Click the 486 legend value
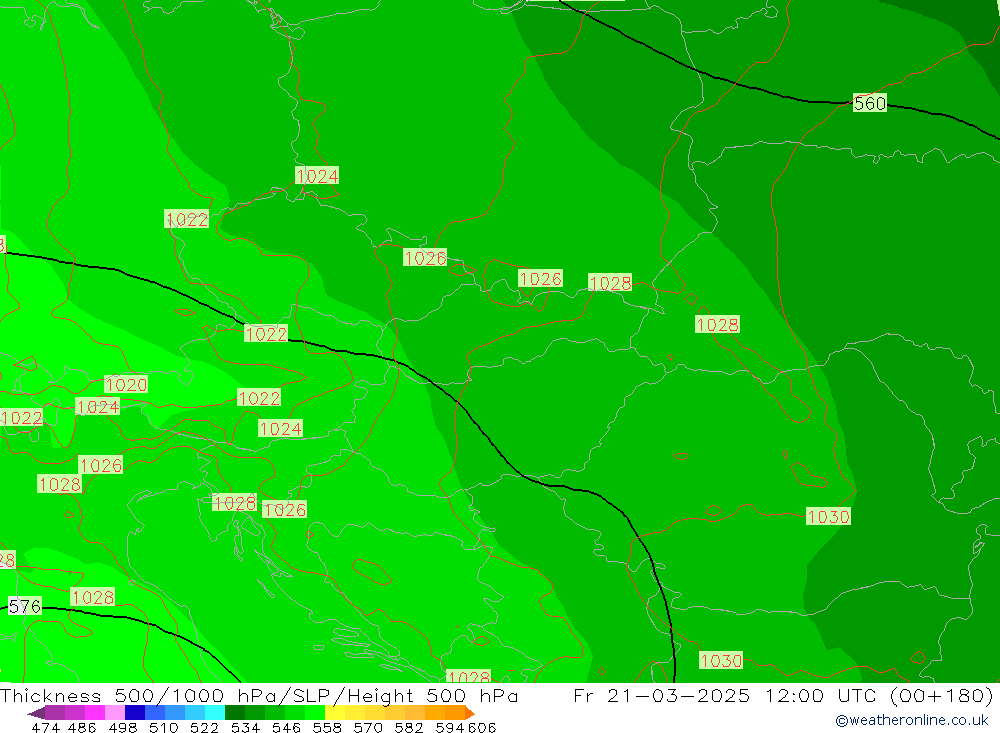 click(x=82, y=727)
